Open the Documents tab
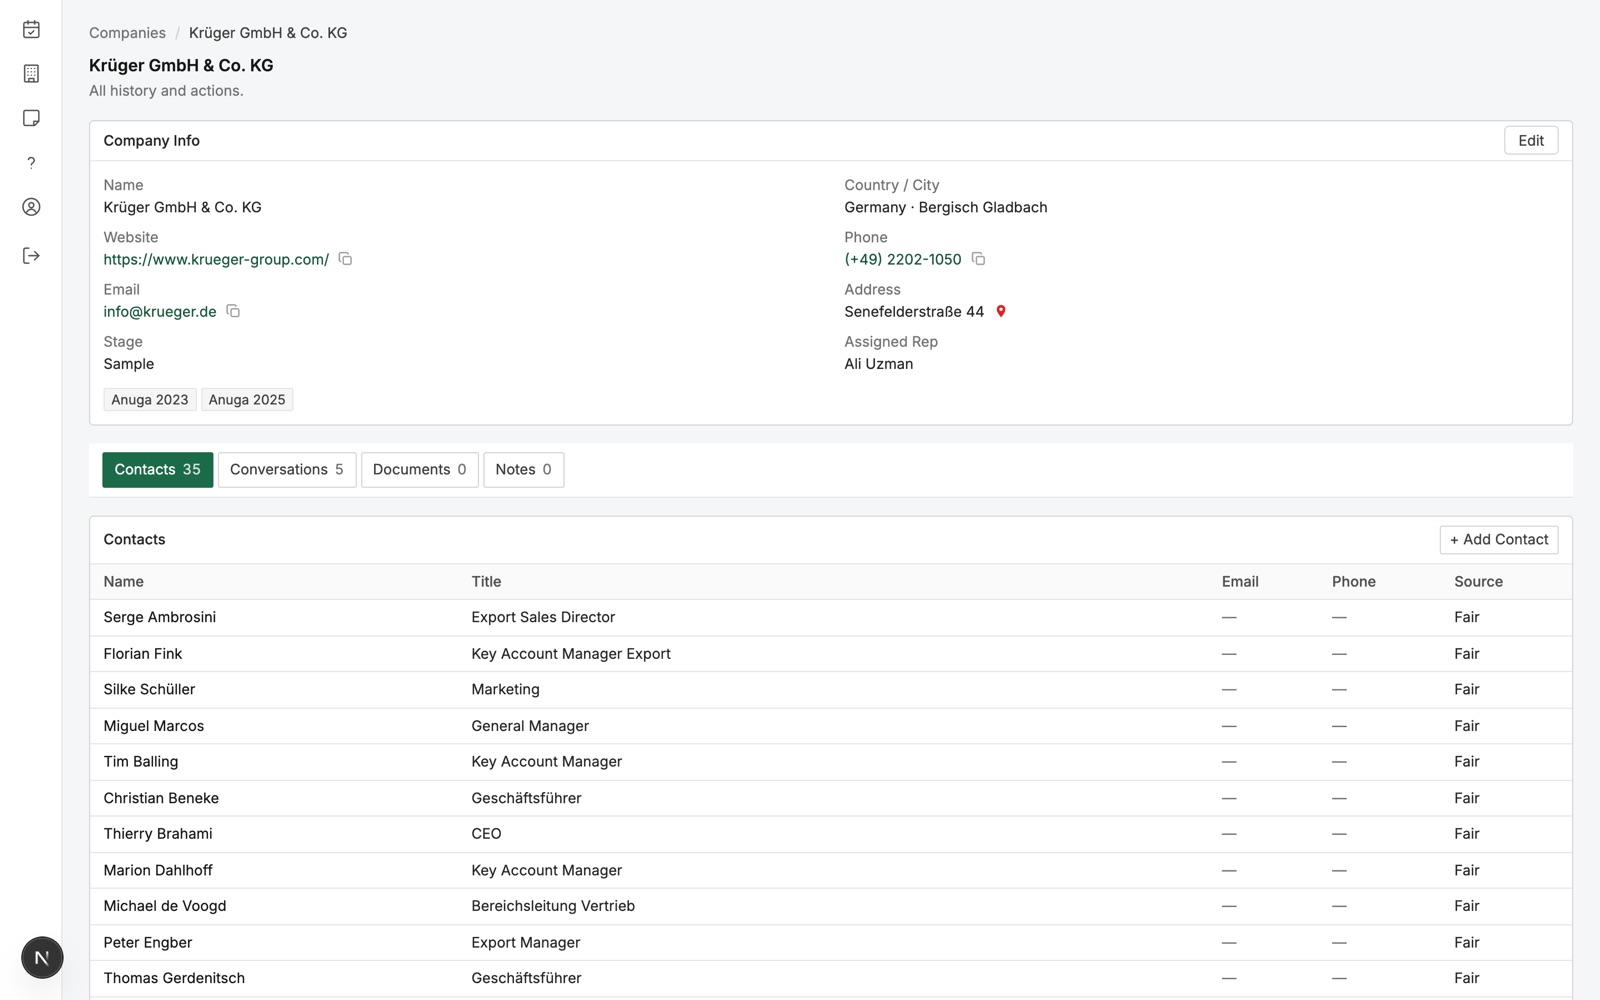Screen dimensions: 1600x1000 [x=419, y=470]
